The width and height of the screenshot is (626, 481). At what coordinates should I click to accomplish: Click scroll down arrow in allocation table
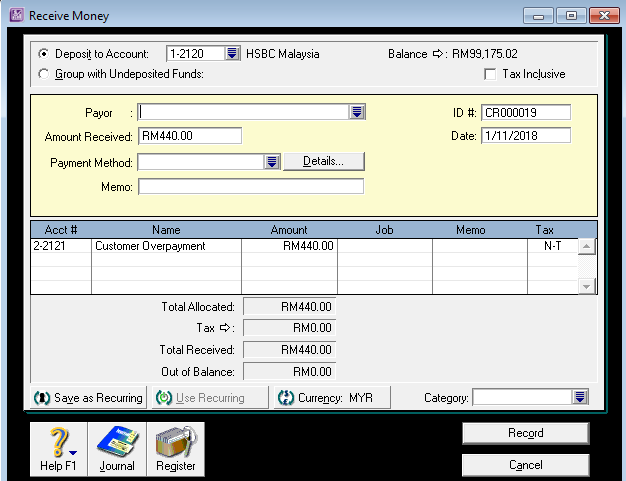(586, 286)
